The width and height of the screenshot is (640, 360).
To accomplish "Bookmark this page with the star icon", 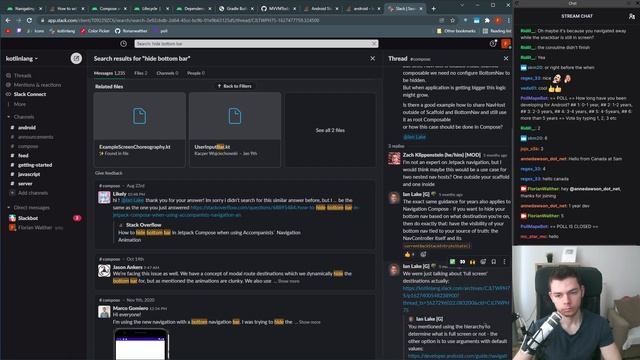I will (x=452, y=20).
